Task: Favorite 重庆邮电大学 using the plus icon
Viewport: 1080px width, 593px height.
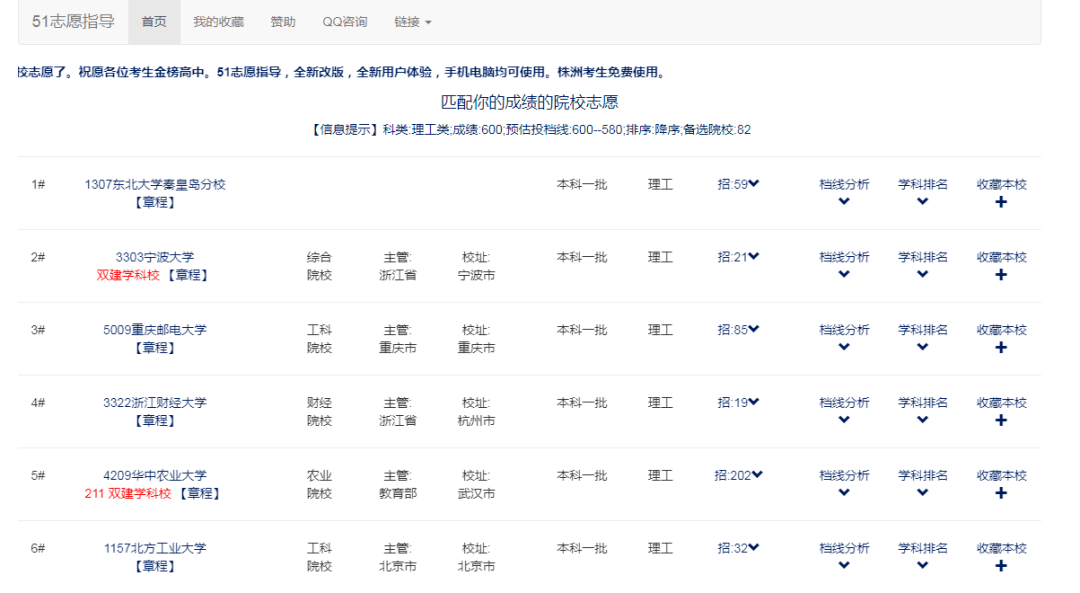Action: coord(1001,348)
